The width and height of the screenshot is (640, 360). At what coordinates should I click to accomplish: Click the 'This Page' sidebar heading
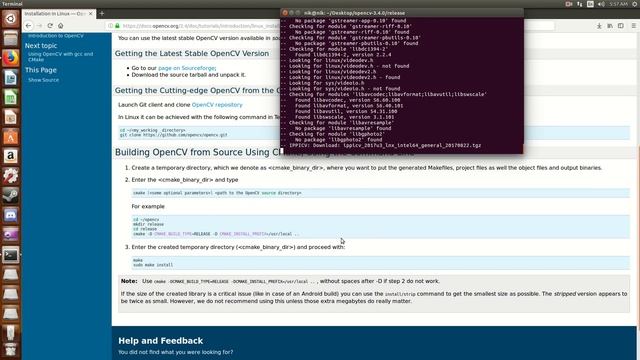click(41, 70)
